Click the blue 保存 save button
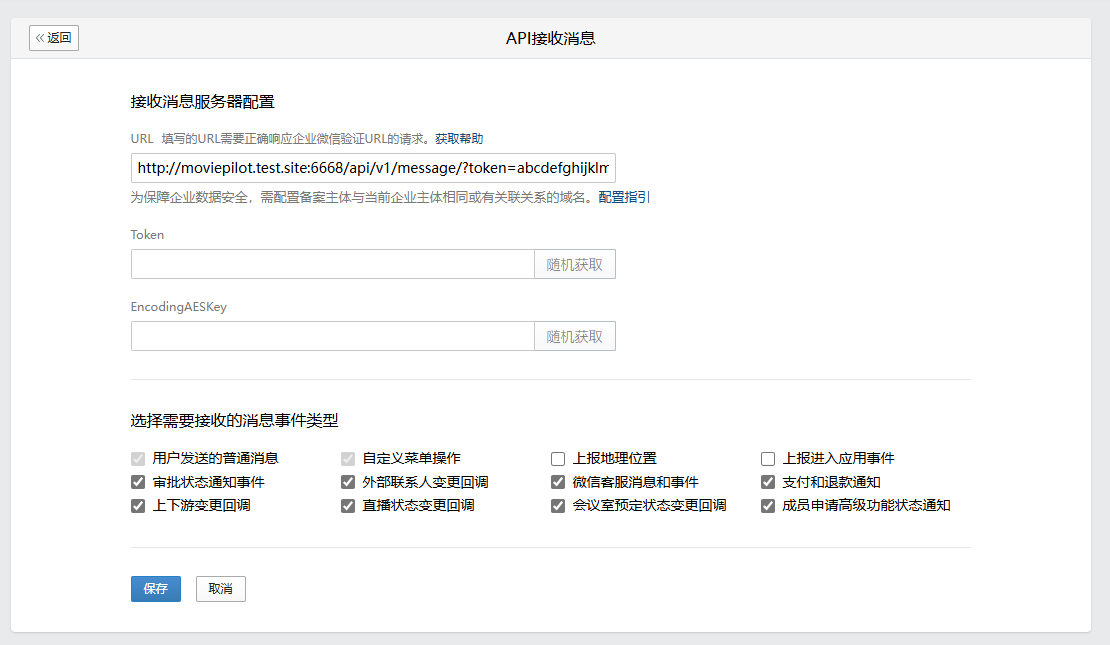Image resolution: width=1110 pixels, height=645 pixels. [x=156, y=589]
